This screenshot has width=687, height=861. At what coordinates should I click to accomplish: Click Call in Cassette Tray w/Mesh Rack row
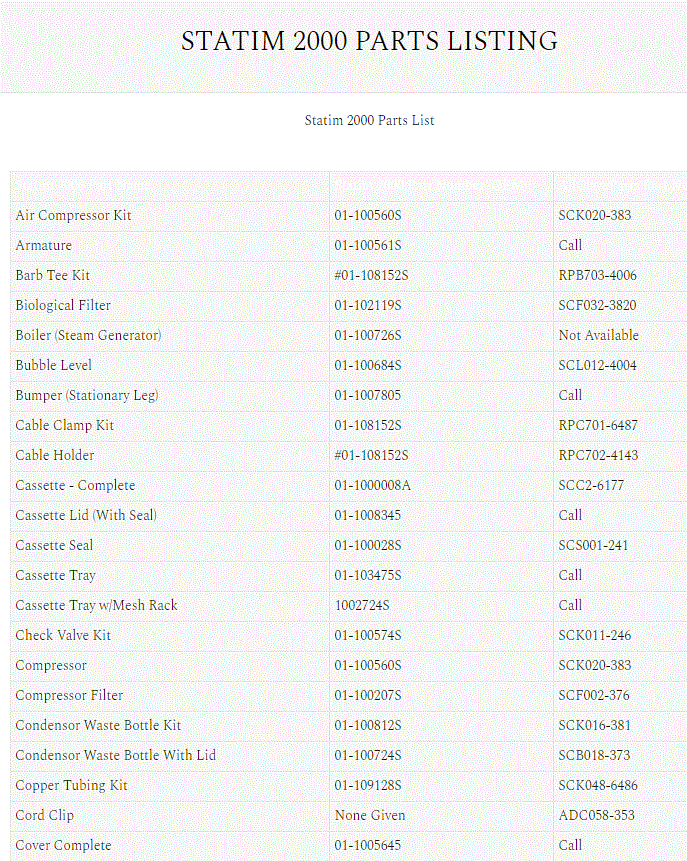point(570,605)
